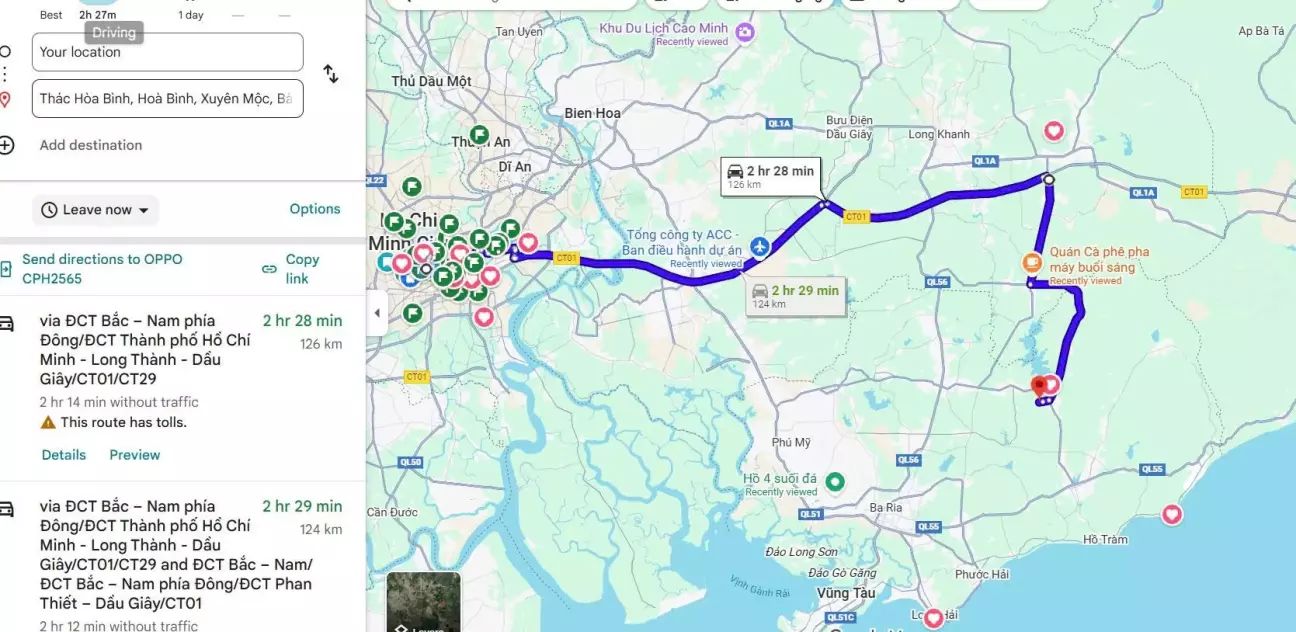Click the red destination pin on map
This screenshot has width=1296, height=632.
pyautogui.click(x=1039, y=386)
